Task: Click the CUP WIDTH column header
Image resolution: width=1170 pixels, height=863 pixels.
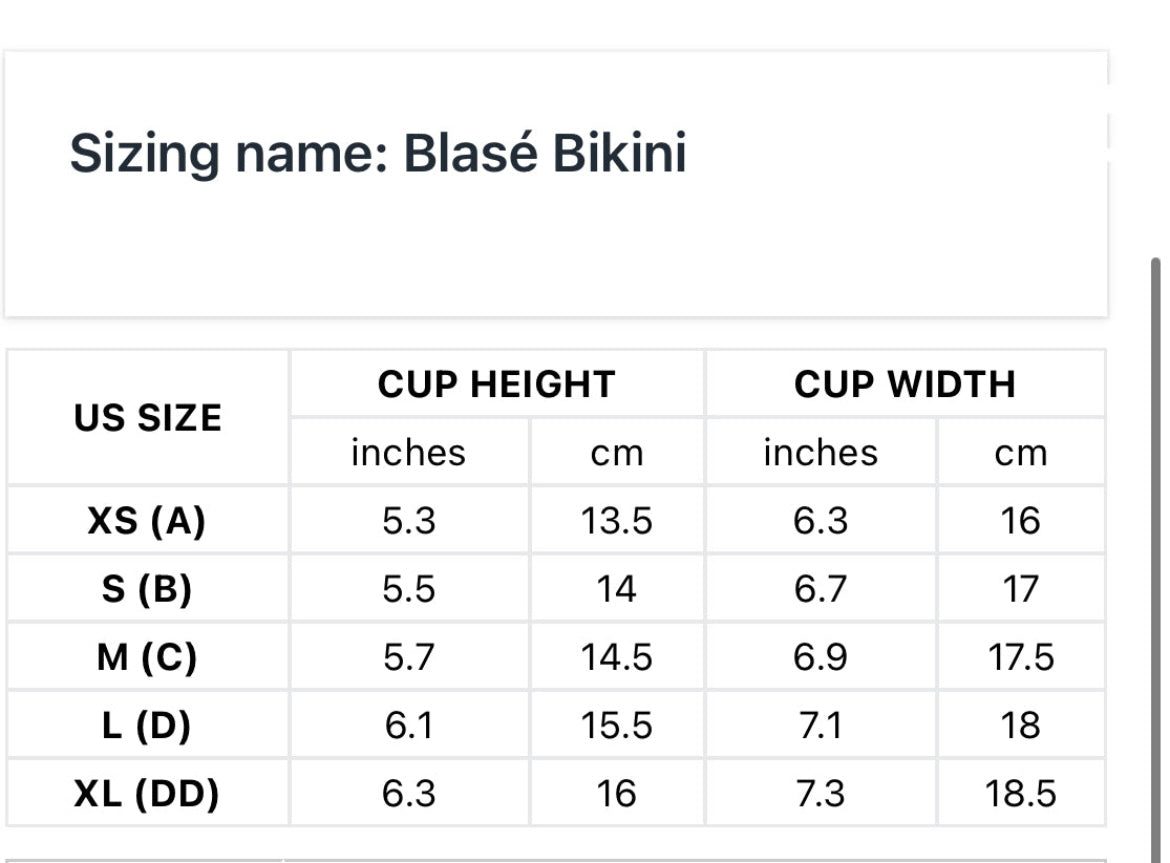Action: tap(904, 384)
